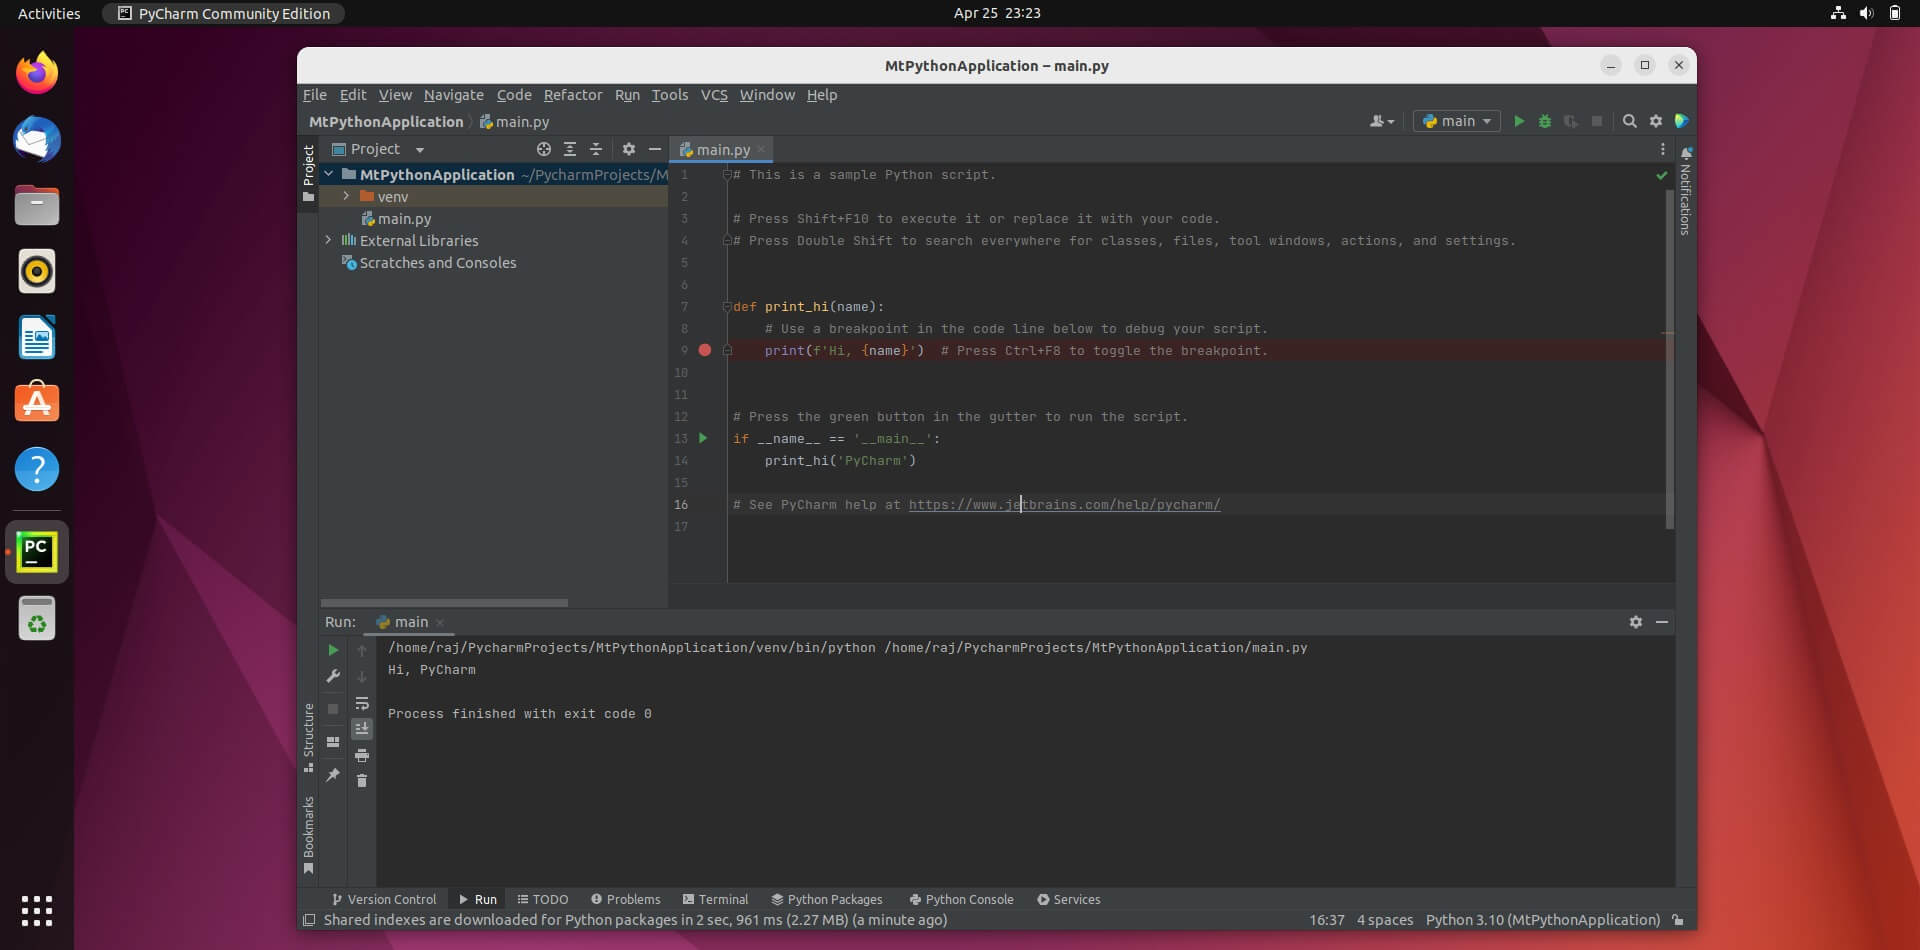1920x950 pixels.
Task: Rerun the script in Run panel
Action: pos(333,650)
